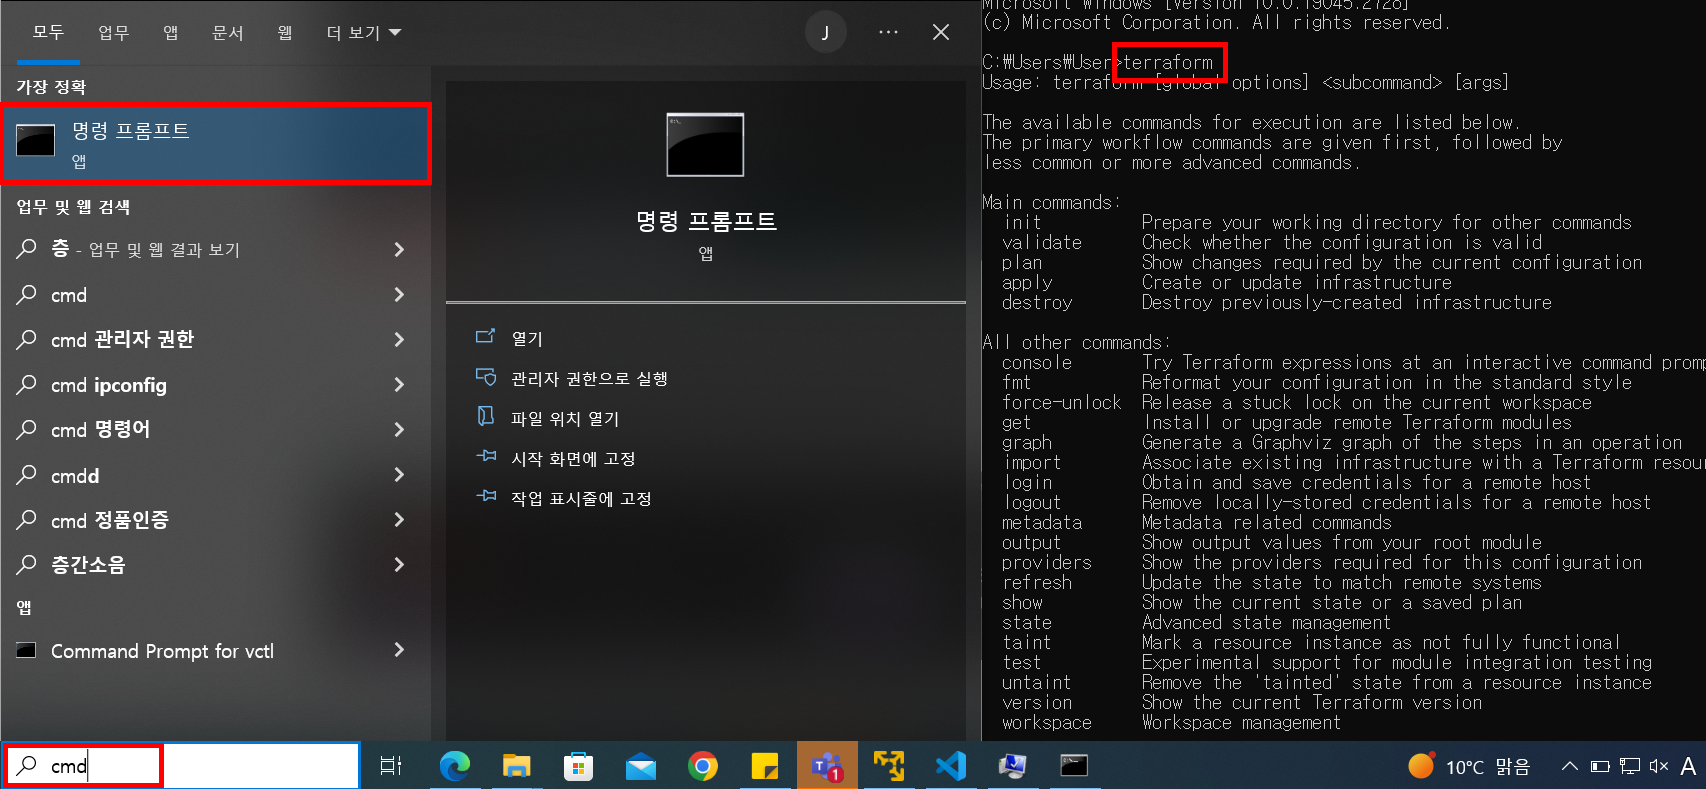
Task: Open the 더 보기 dropdown
Action: (x=364, y=33)
